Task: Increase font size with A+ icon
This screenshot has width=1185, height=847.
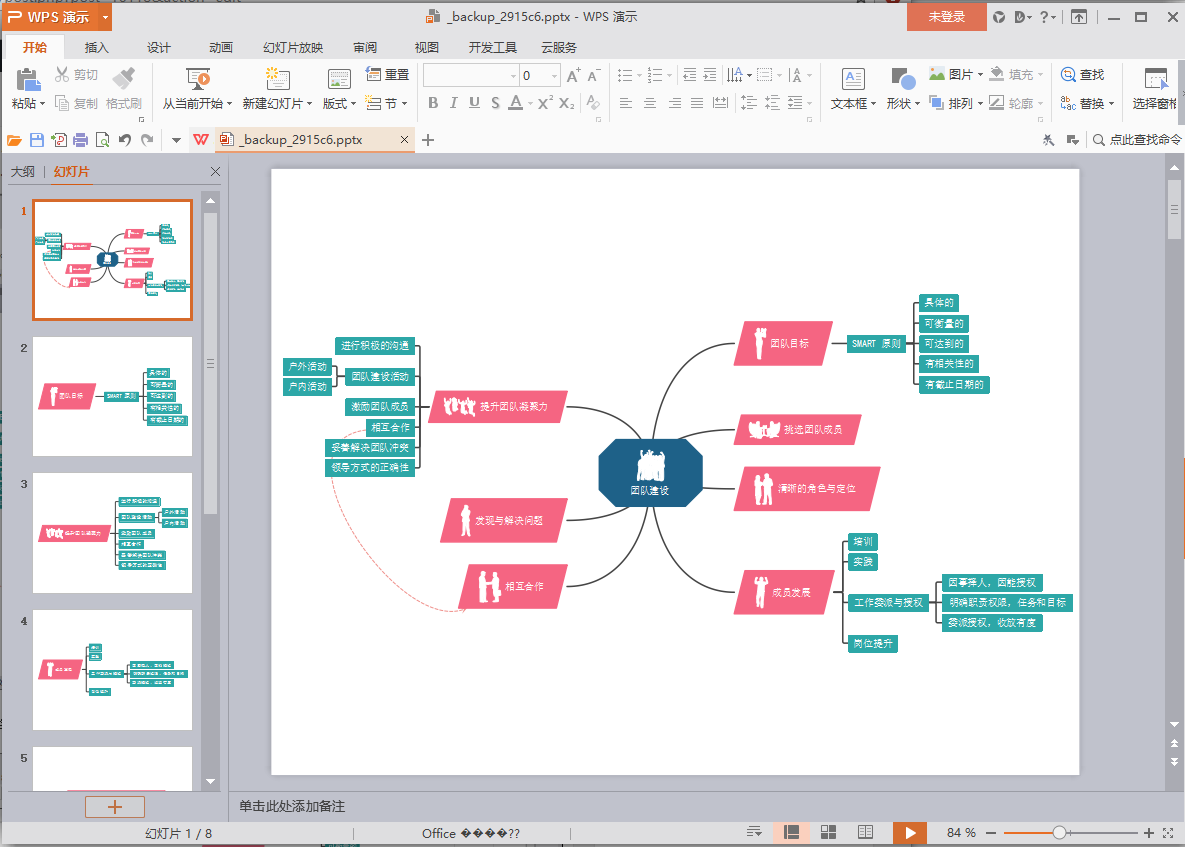Action: tap(574, 75)
